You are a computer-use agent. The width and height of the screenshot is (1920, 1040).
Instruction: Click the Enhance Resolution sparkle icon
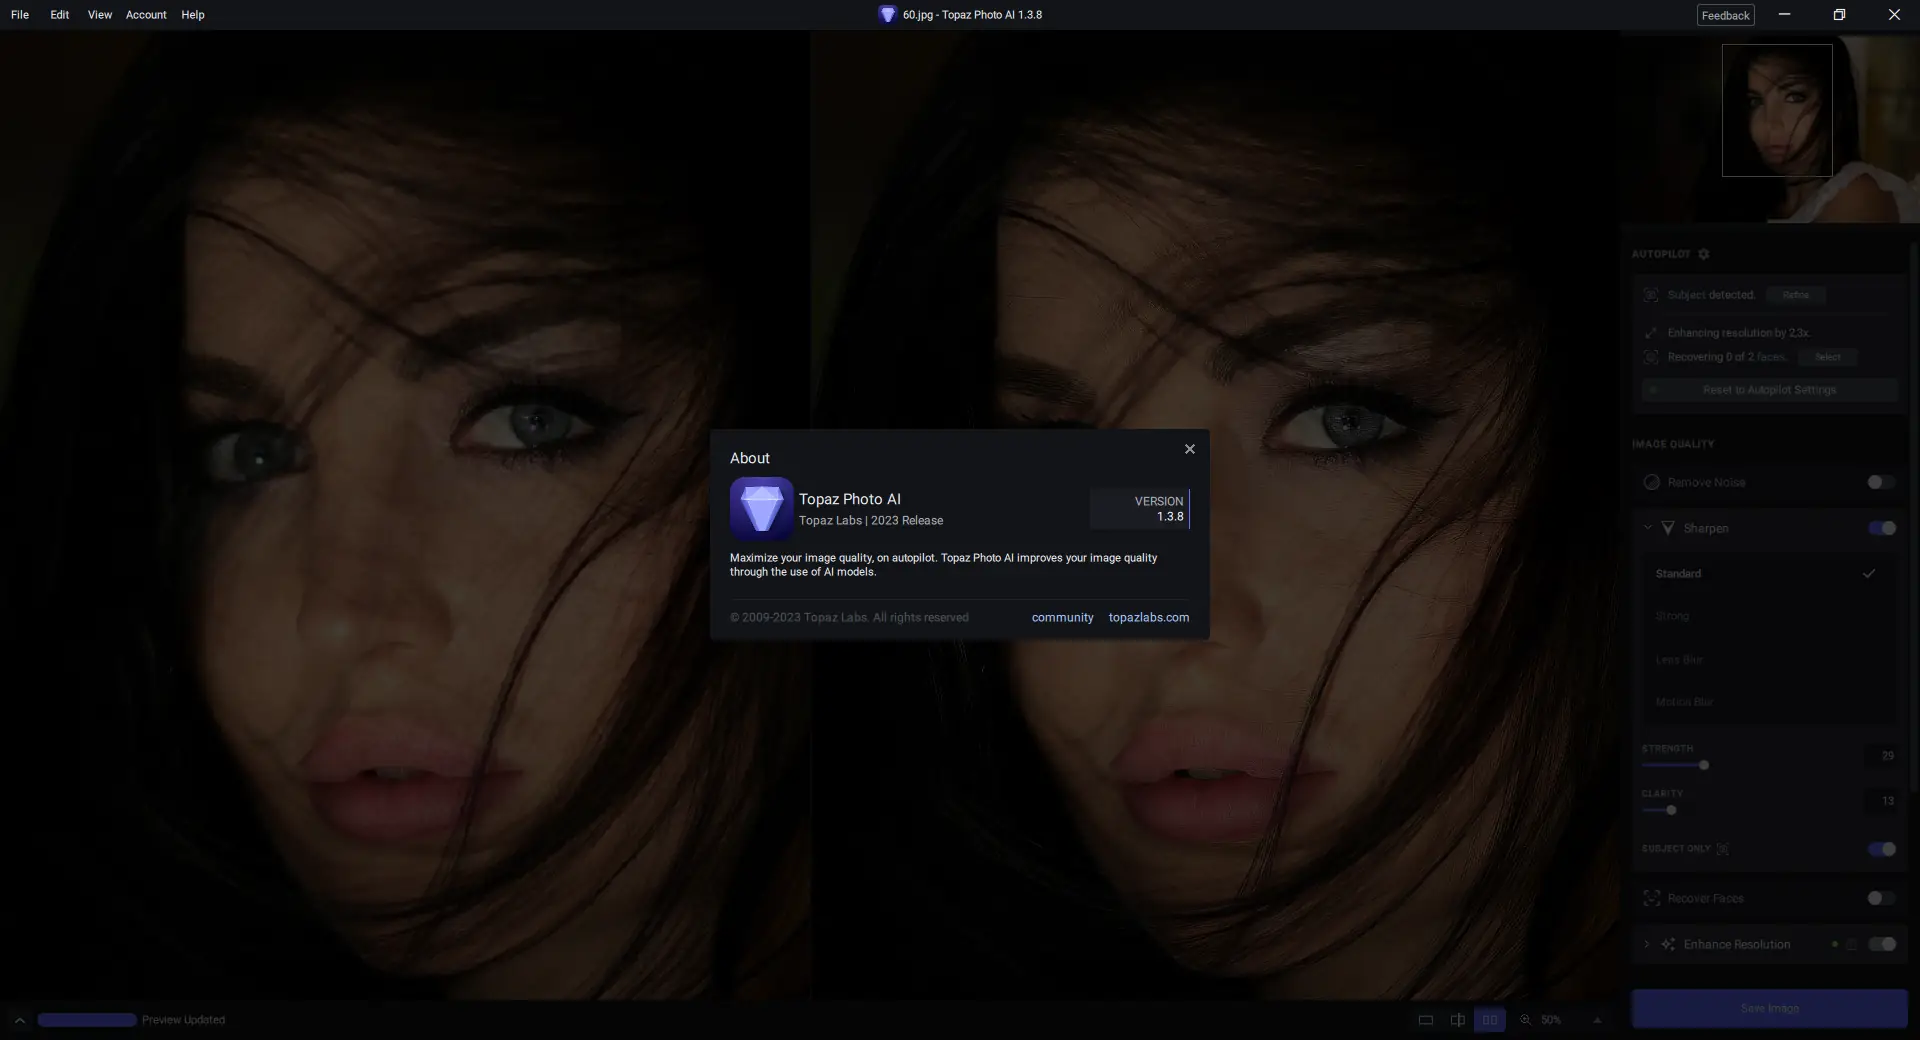[1668, 944]
